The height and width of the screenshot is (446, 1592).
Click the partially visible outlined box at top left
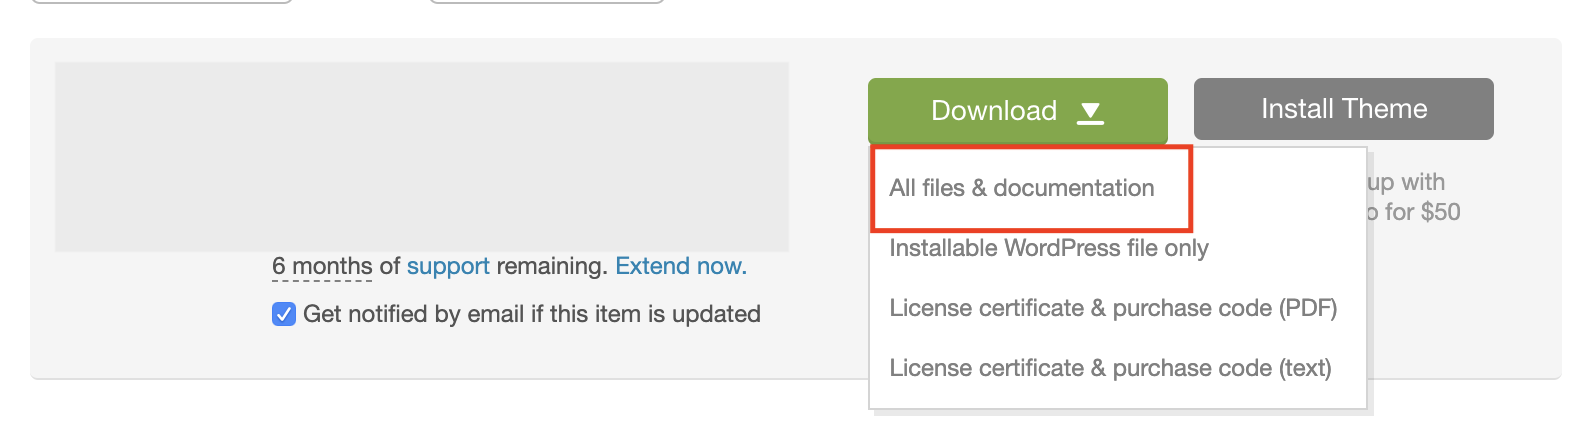tap(162, 2)
